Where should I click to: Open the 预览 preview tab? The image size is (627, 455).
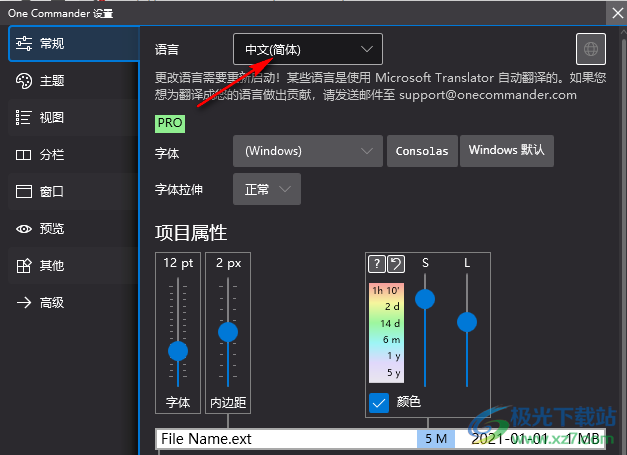pyautogui.click(x=74, y=229)
